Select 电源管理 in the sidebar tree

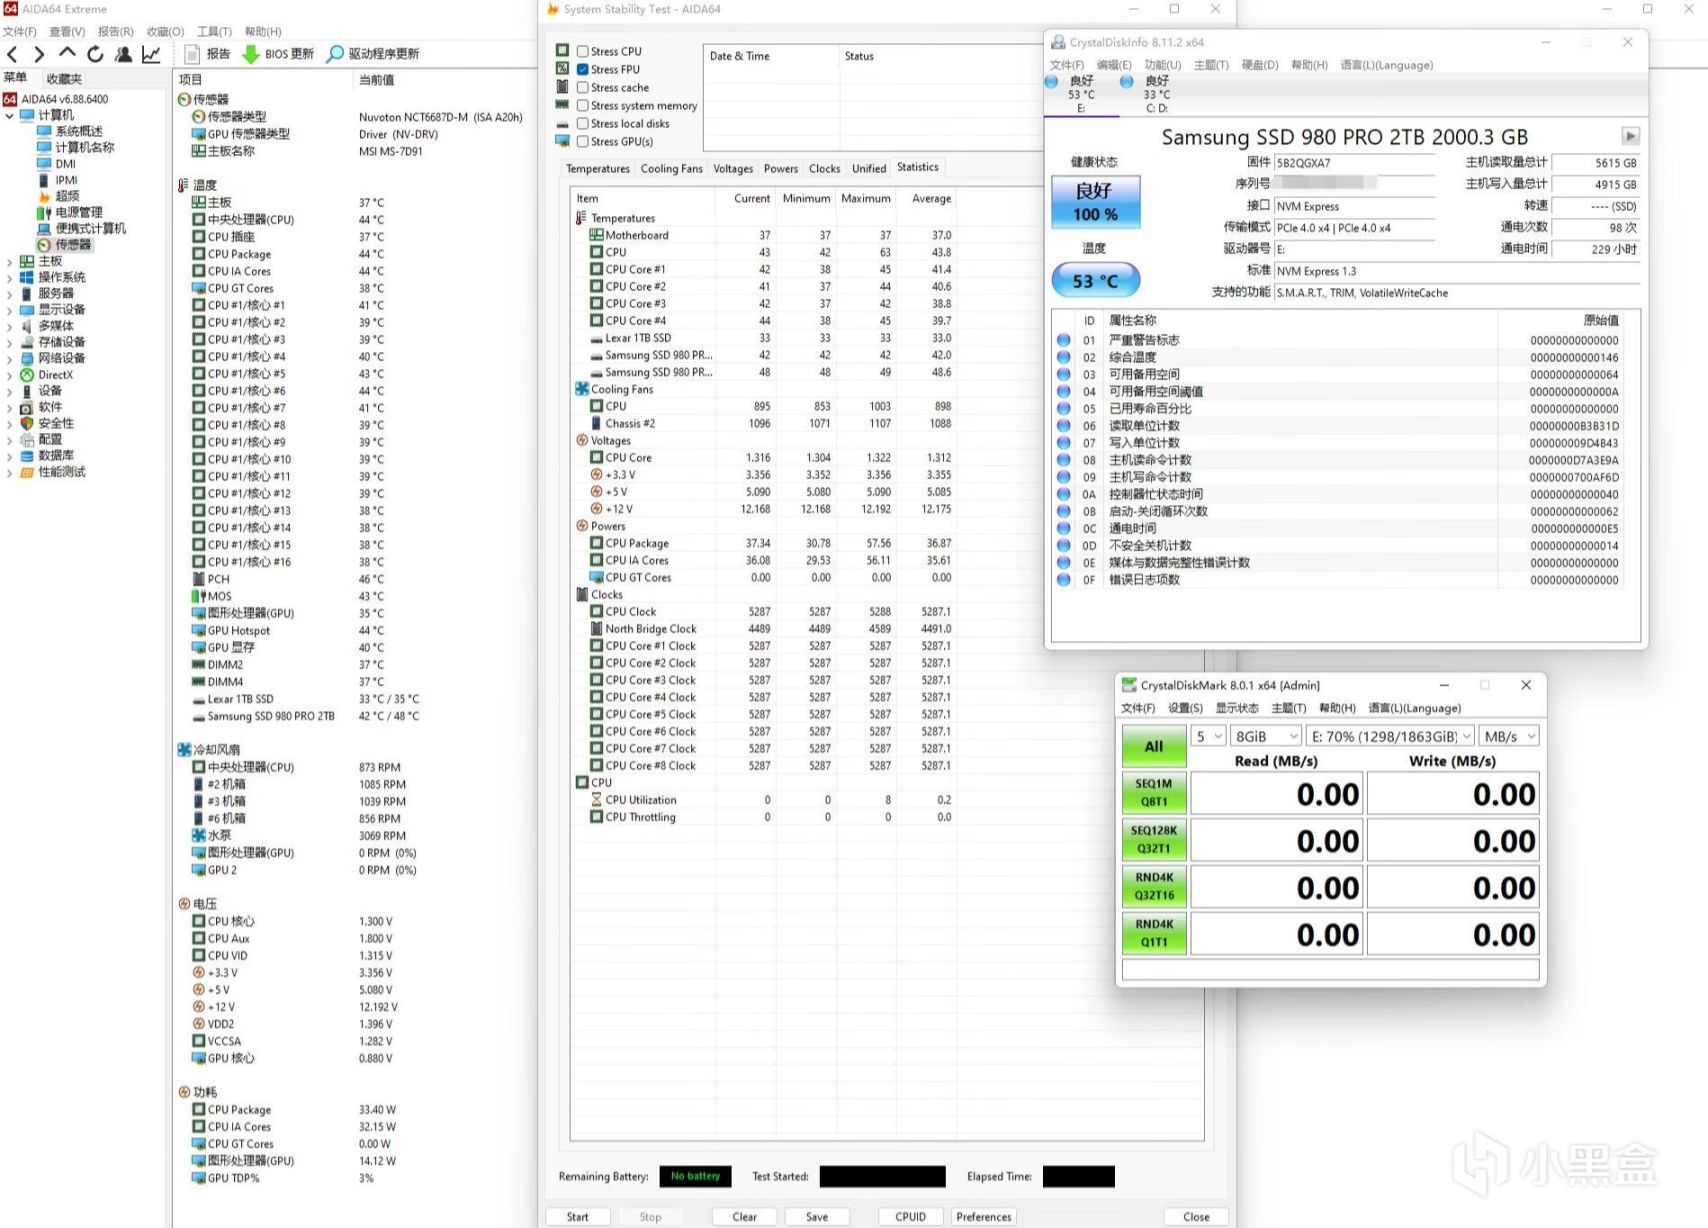point(79,212)
